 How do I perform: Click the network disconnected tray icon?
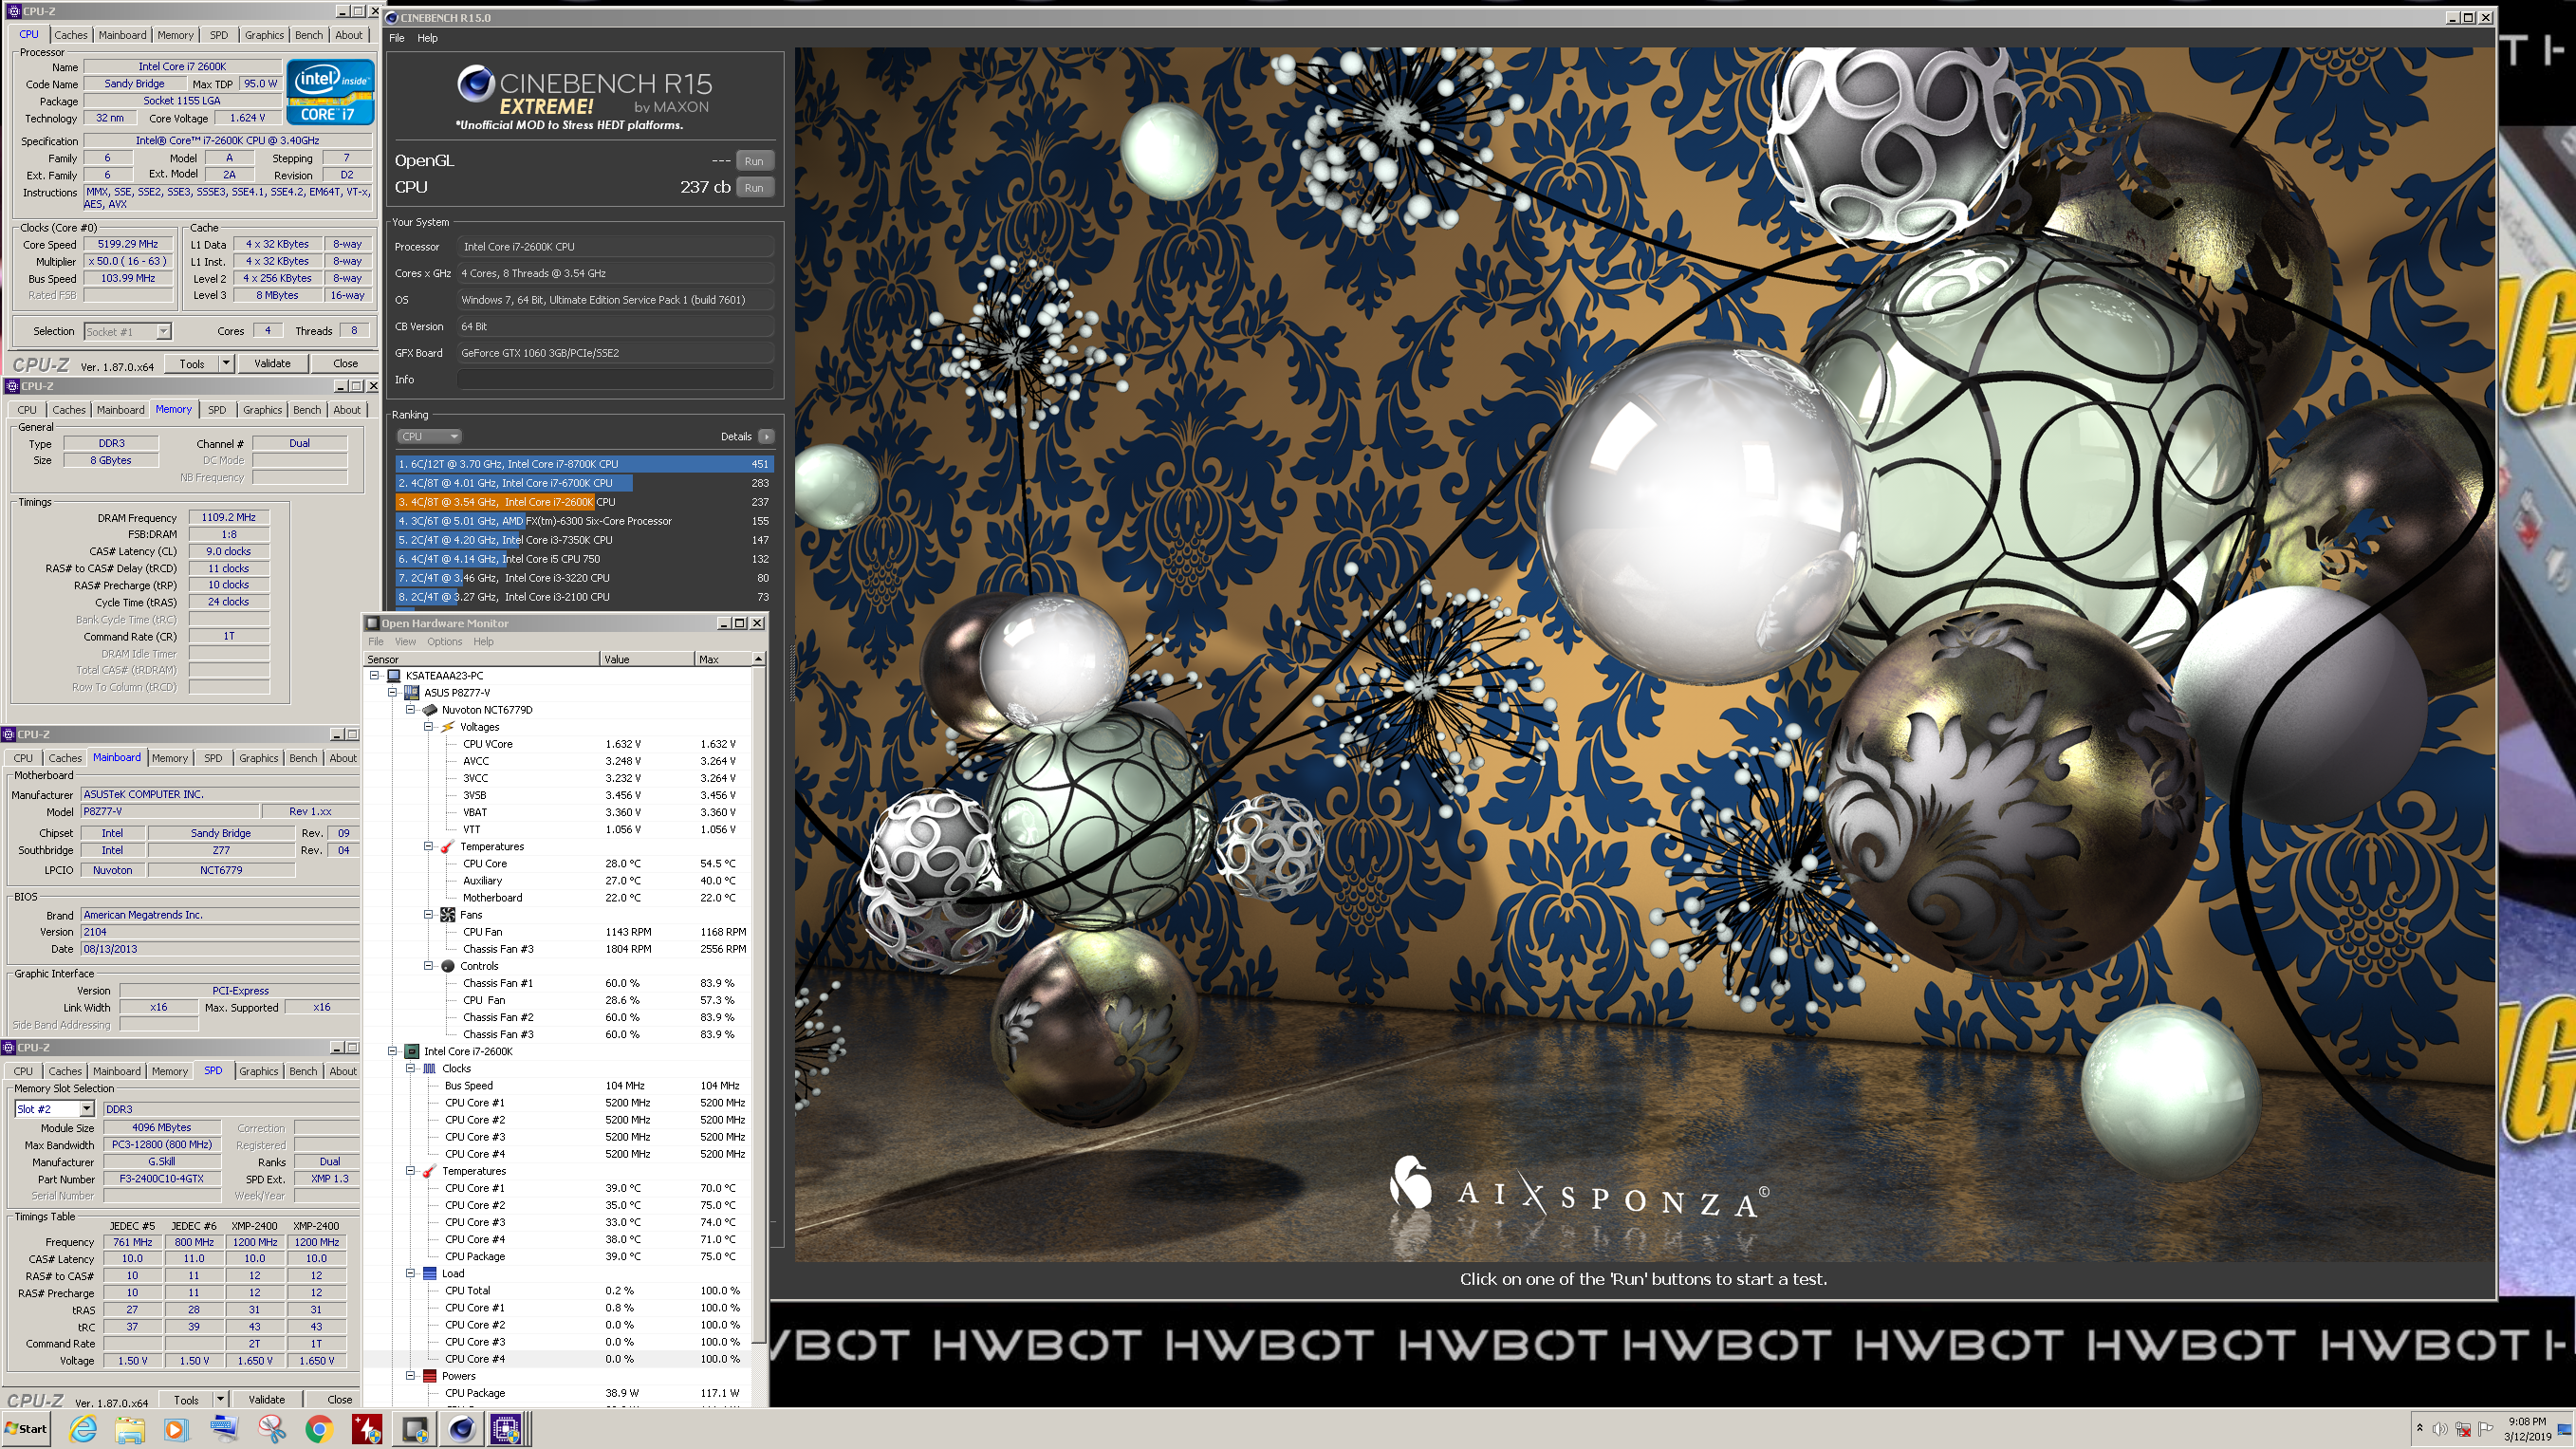click(2463, 1429)
